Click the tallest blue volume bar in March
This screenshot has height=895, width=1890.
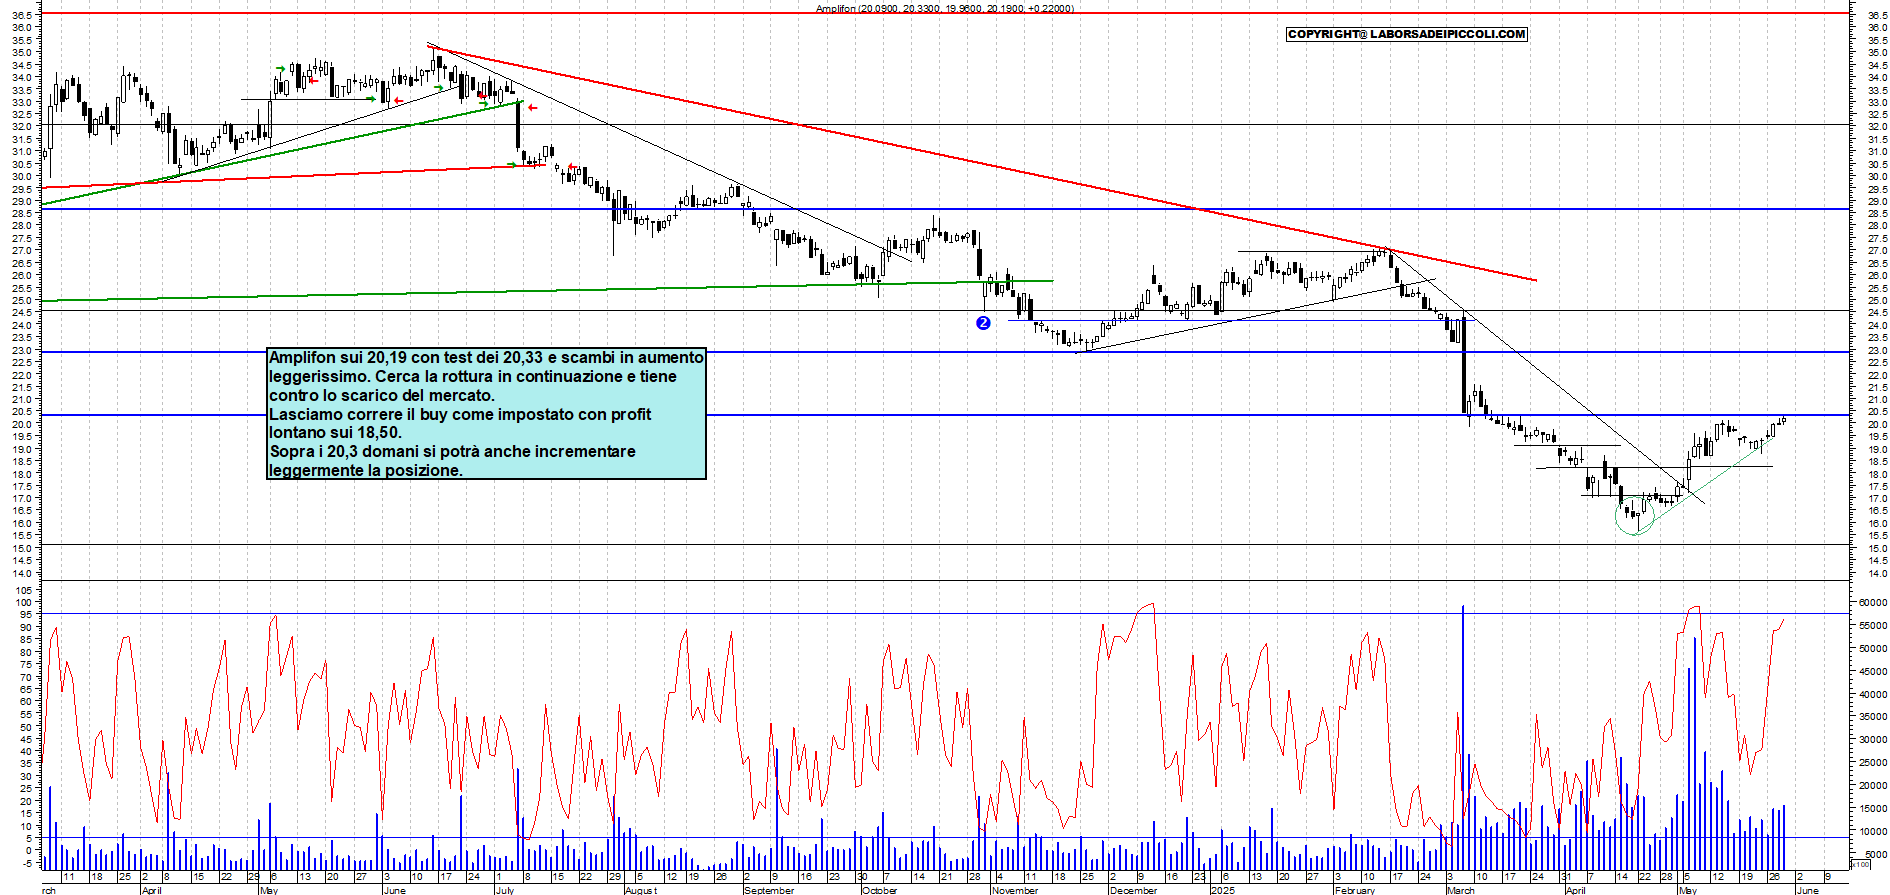[1463, 737]
